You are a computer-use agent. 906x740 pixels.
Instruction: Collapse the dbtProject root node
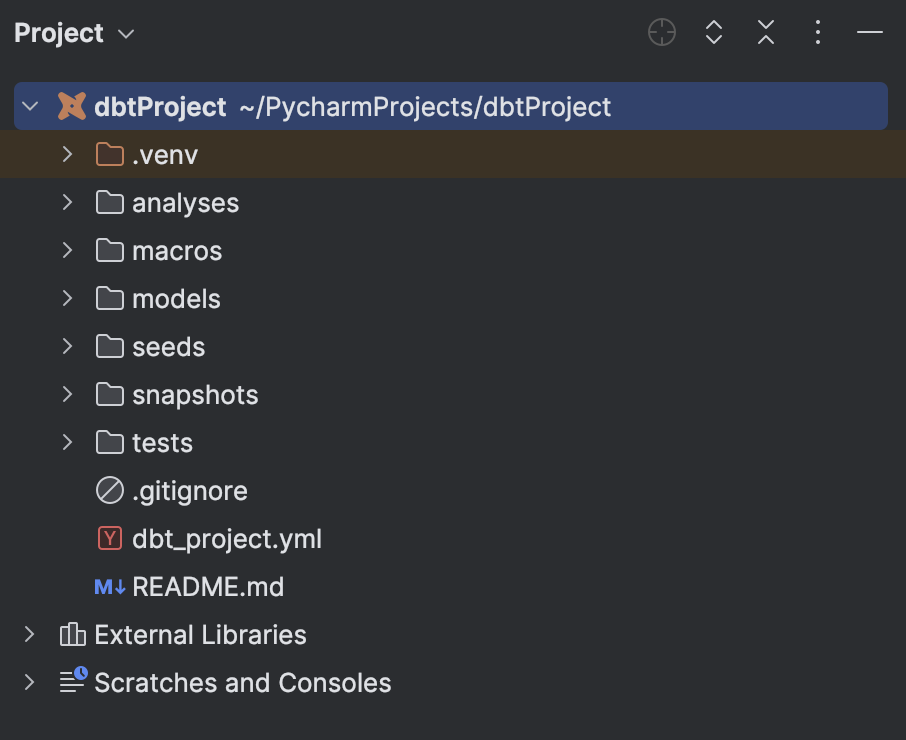30,105
